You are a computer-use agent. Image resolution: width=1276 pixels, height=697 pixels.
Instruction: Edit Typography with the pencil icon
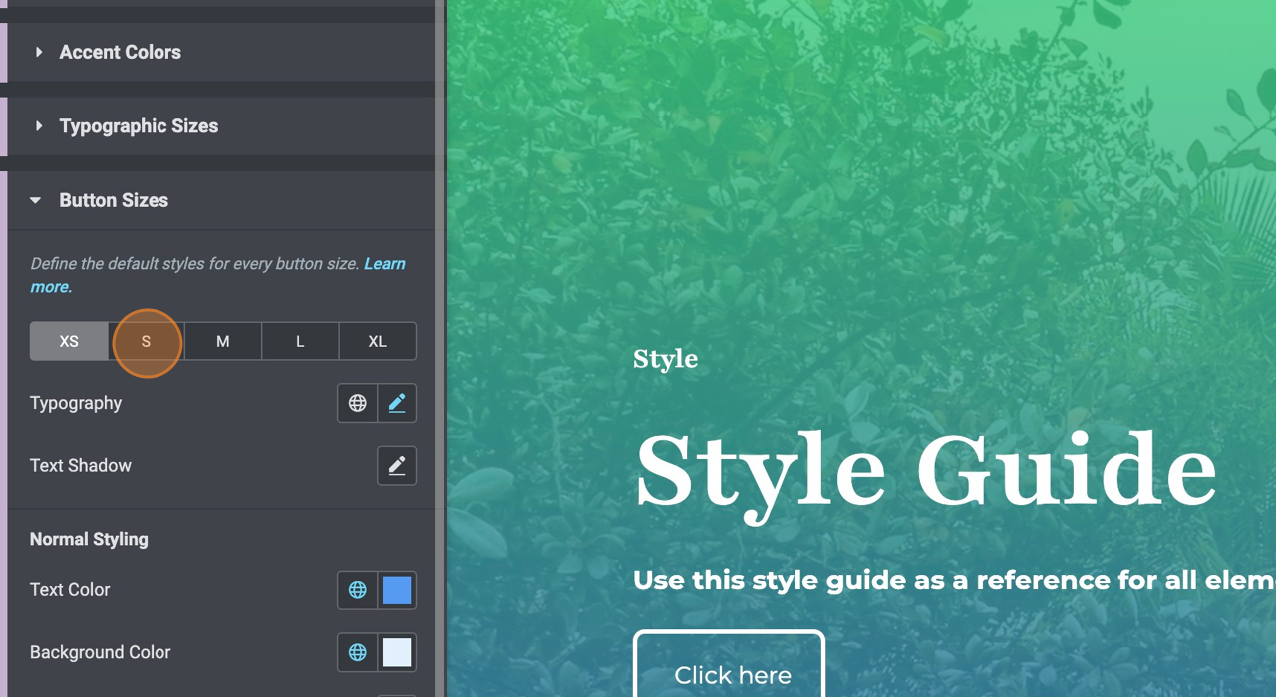coord(397,403)
